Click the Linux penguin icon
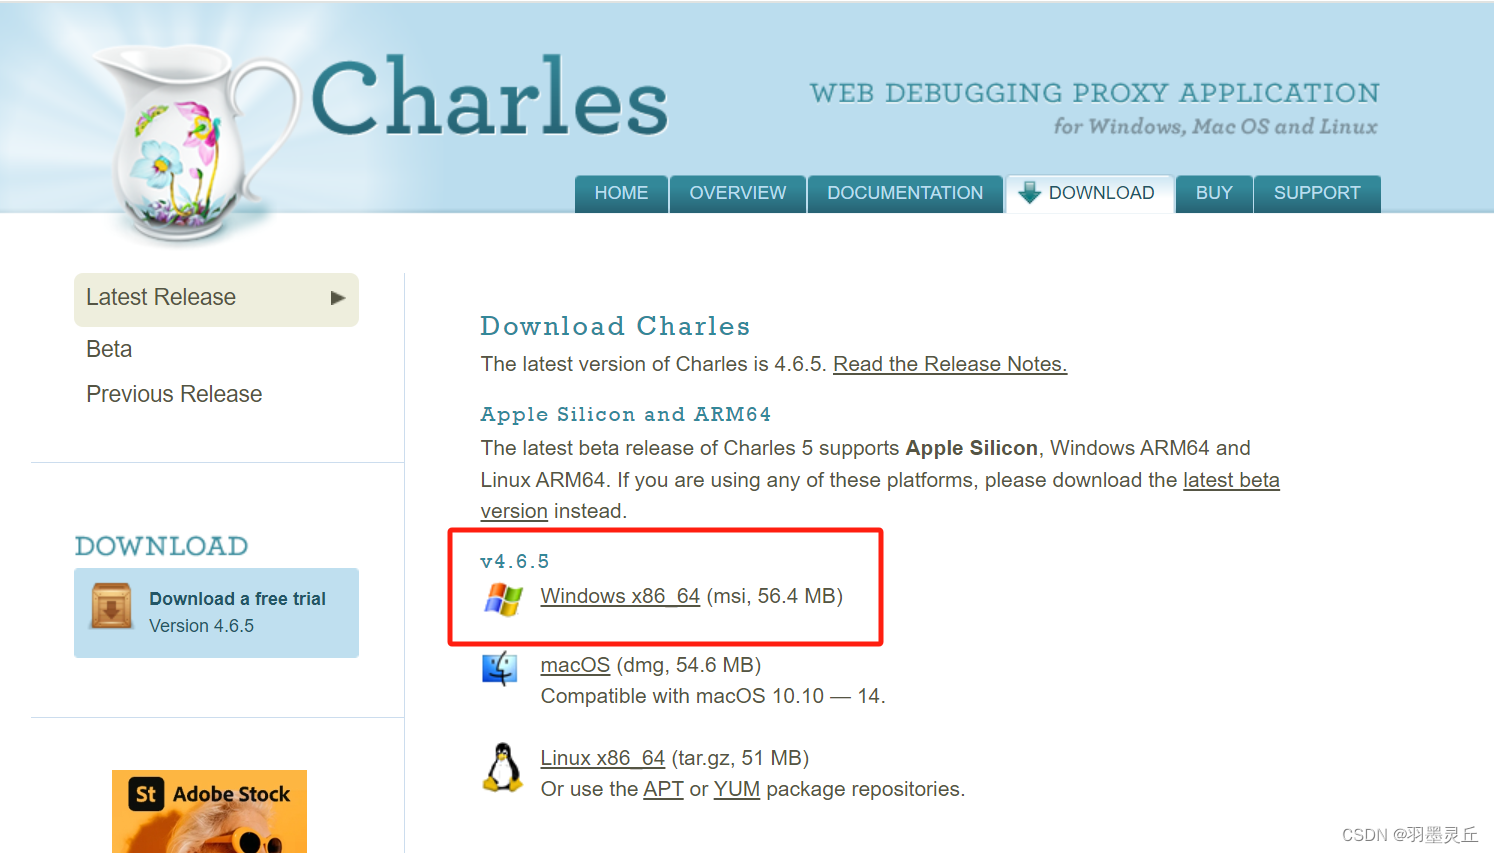1494x853 pixels. (x=502, y=768)
